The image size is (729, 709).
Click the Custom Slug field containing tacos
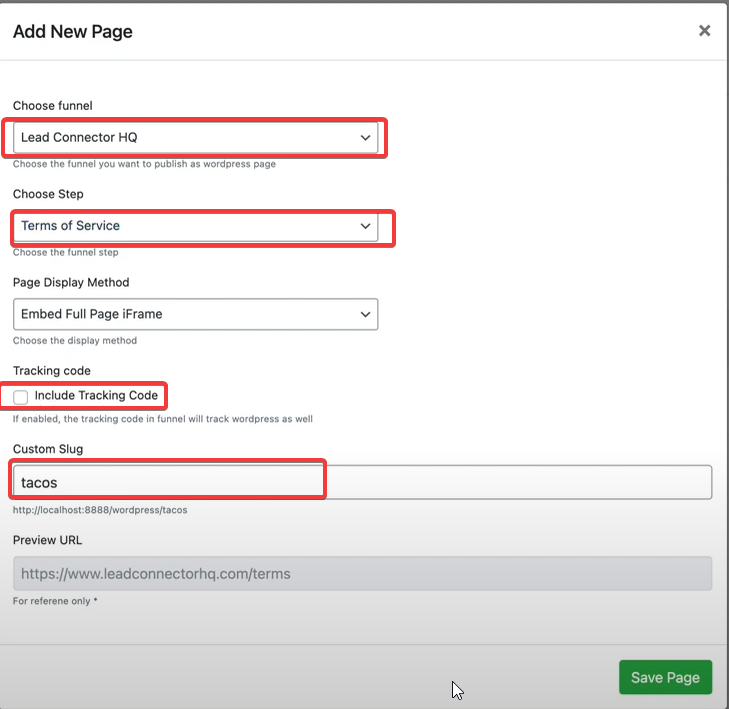(x=362, y=482)
